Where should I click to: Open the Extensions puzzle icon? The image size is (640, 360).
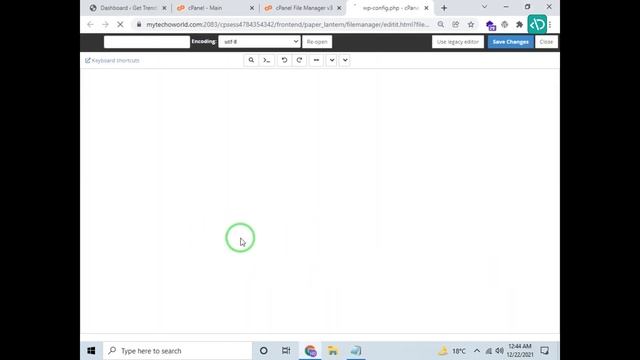coord(519,24)
